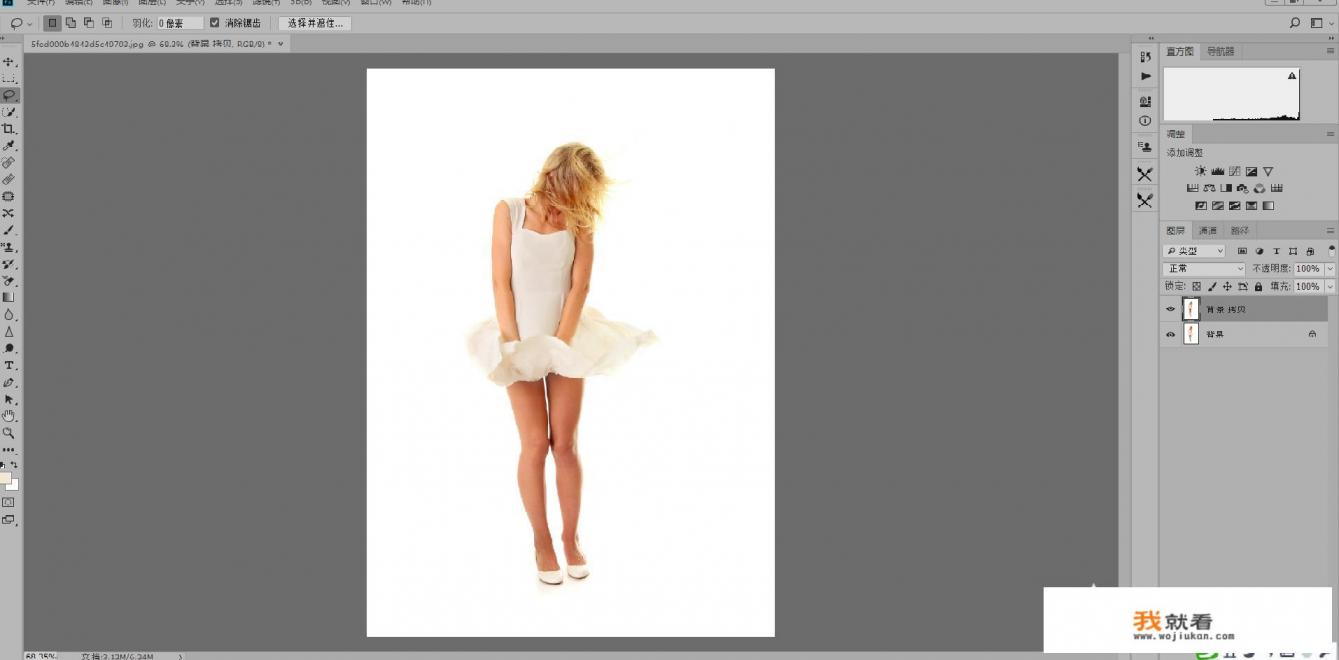Toggle lock transparent pixels icon
This screenshot has height=660, width=1339.
pos(1196,286)
